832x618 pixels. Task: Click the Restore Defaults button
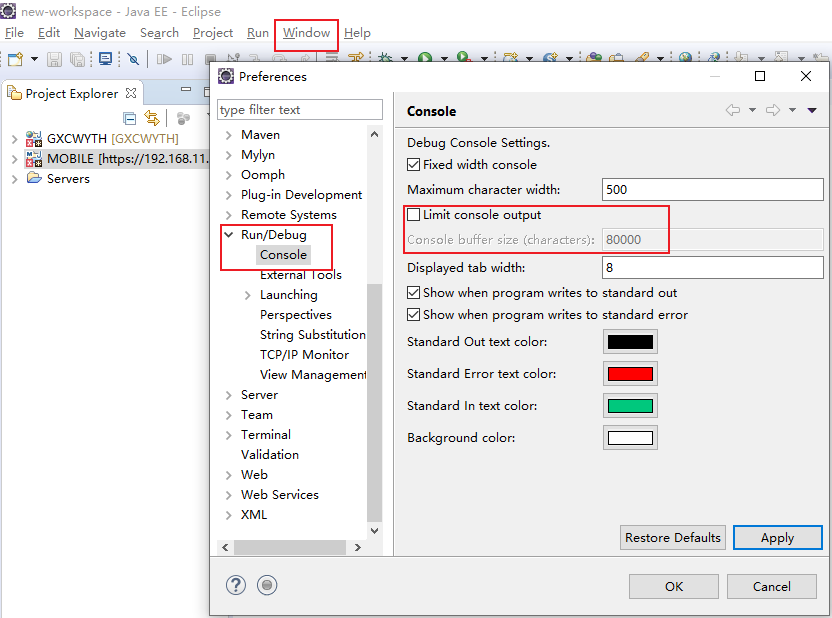[x=673, y=537]
